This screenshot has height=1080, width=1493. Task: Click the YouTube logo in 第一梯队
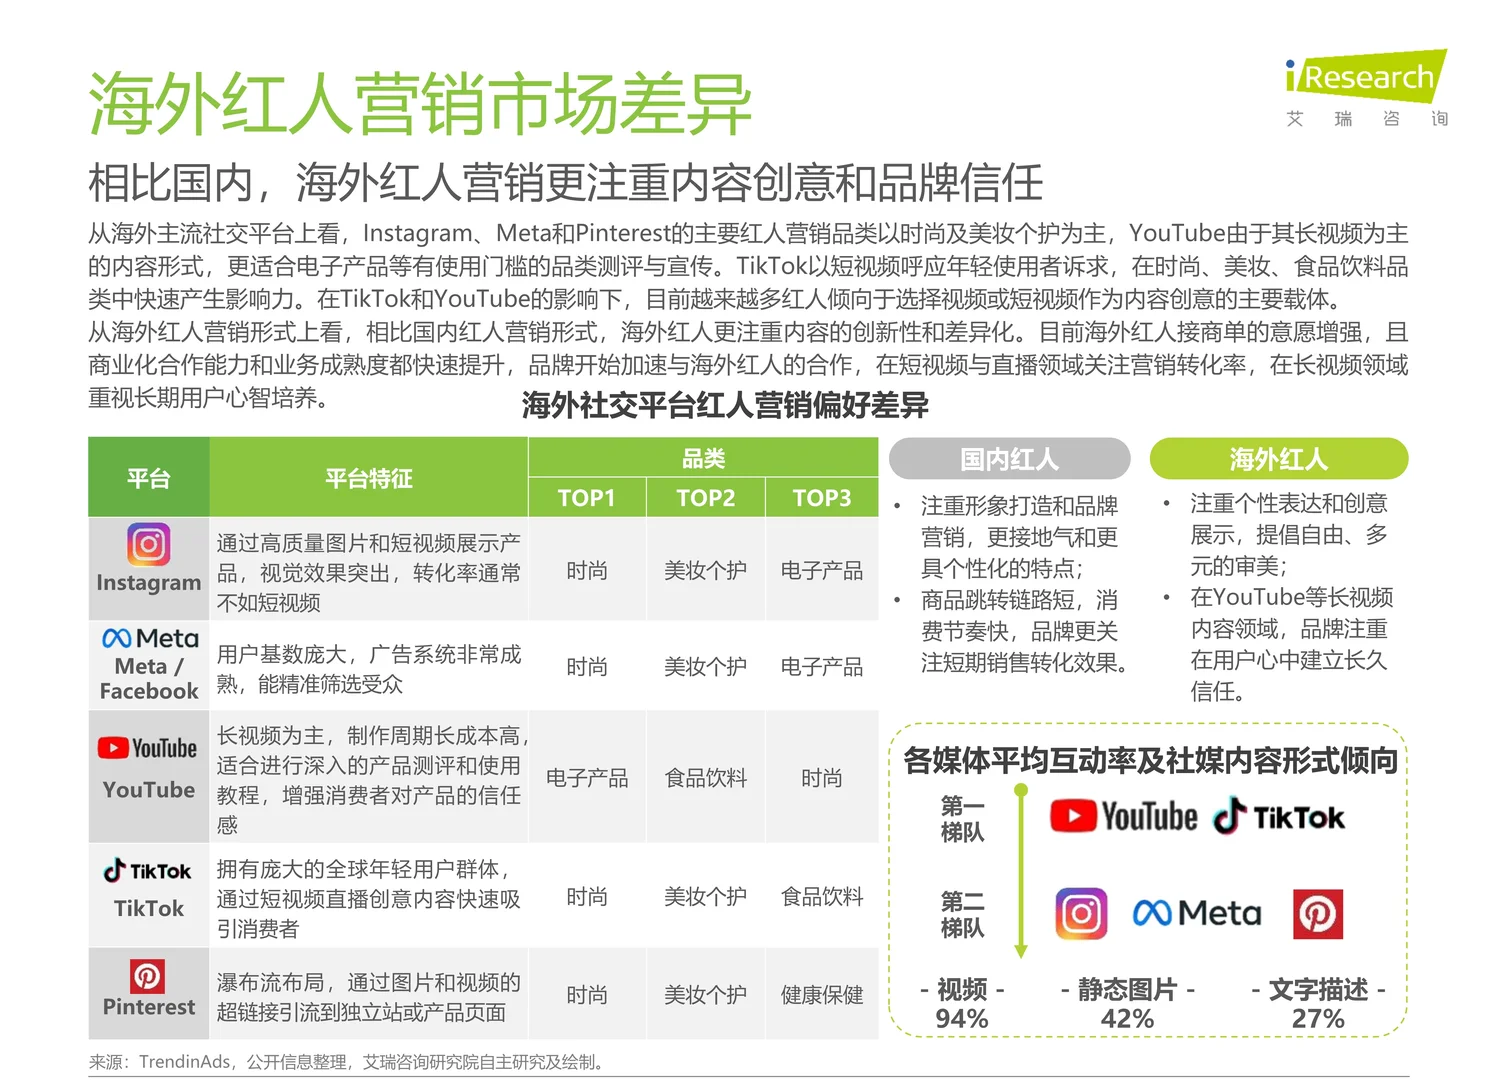[x=1122, y=815]
